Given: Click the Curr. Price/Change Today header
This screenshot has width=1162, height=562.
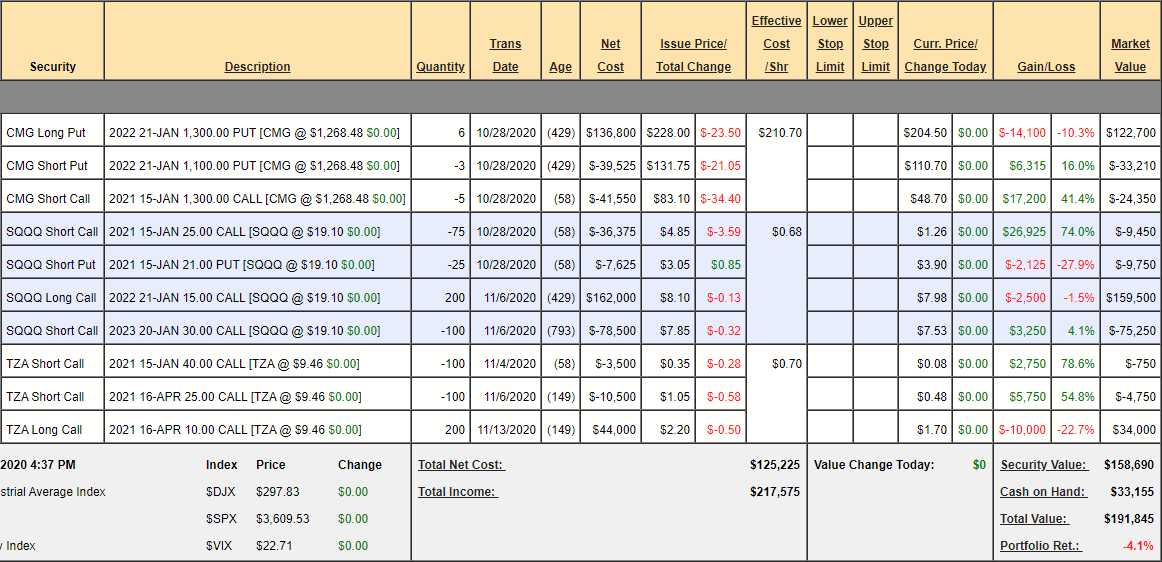Looking at the screenshot, I should [945, 55].
